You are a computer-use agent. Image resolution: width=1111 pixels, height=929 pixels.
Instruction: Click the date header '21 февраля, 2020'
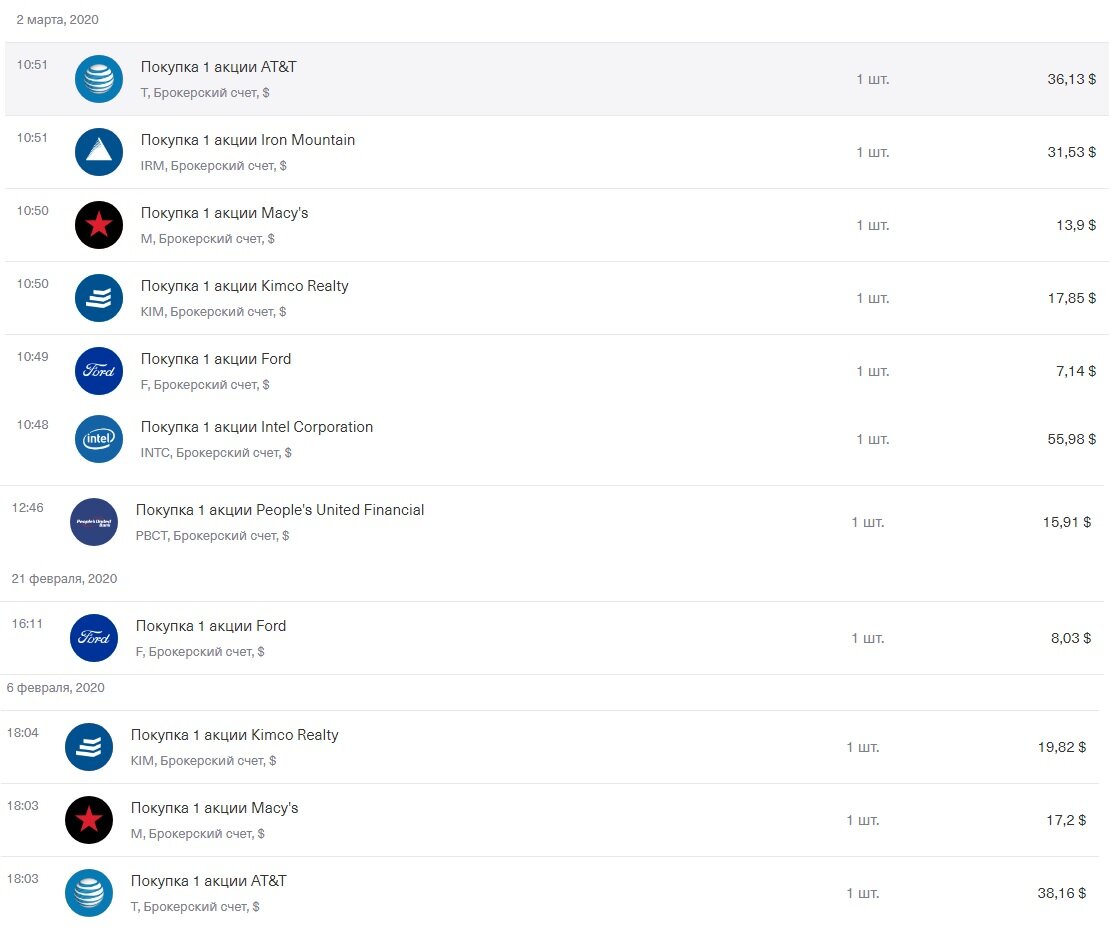[64, 579]
